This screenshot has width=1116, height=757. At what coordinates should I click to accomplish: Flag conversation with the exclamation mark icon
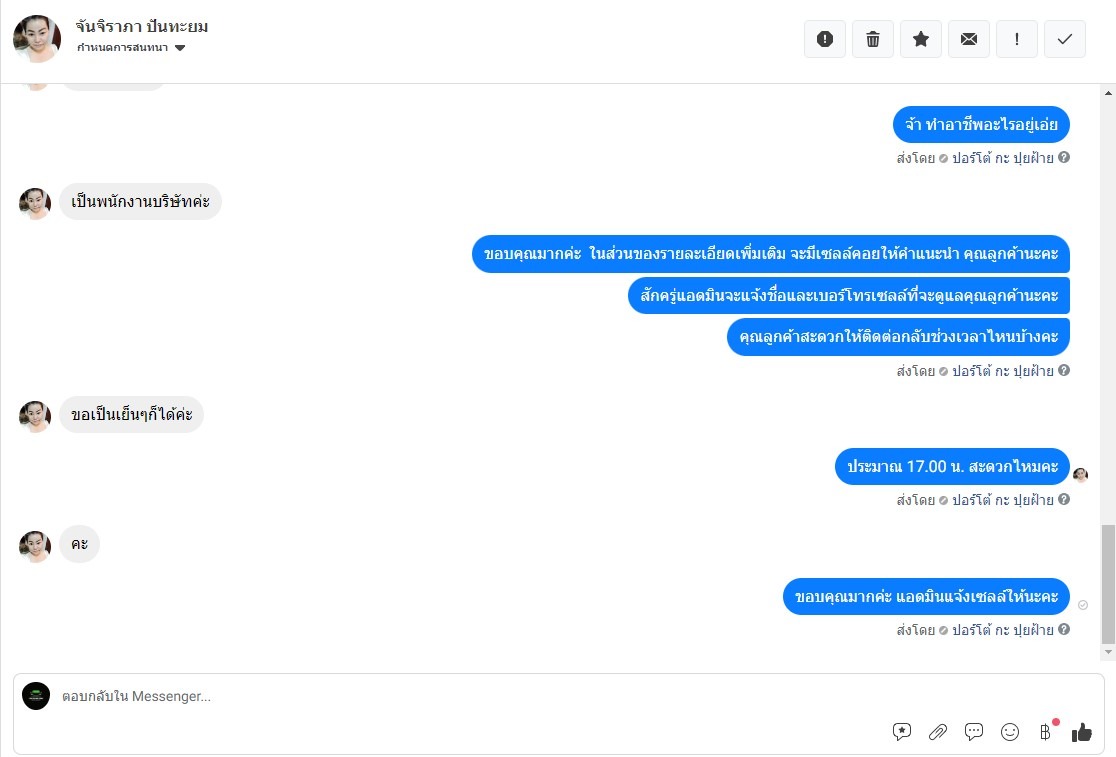[x=1017, y=39]
